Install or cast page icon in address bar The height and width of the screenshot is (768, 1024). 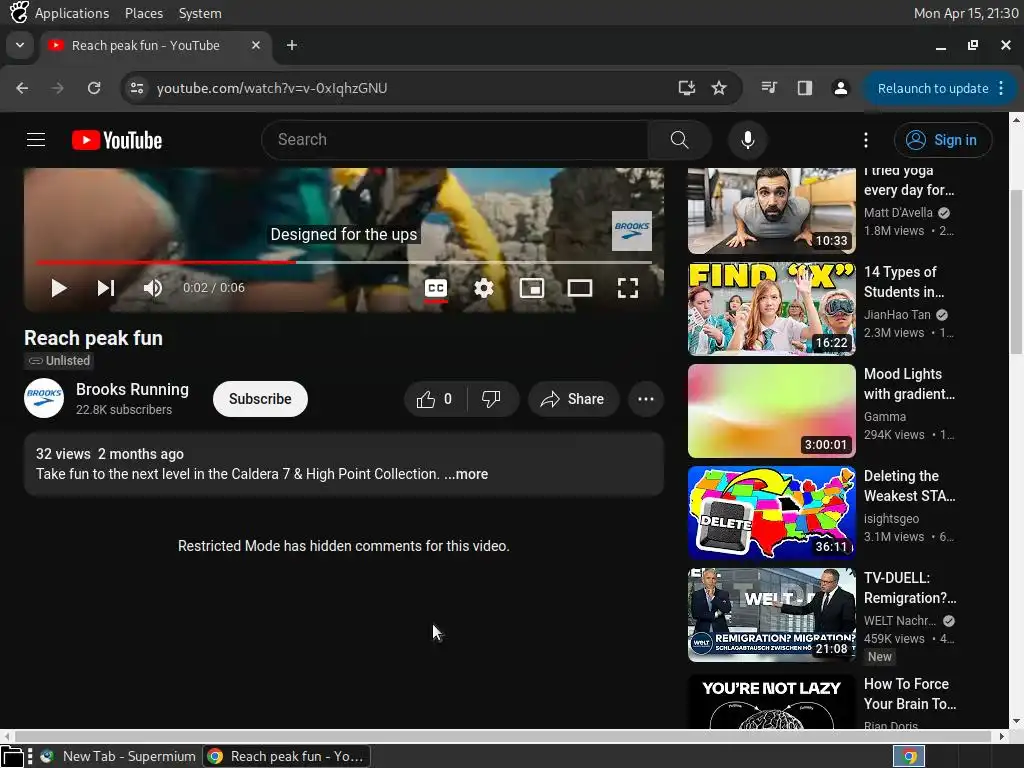686,88
